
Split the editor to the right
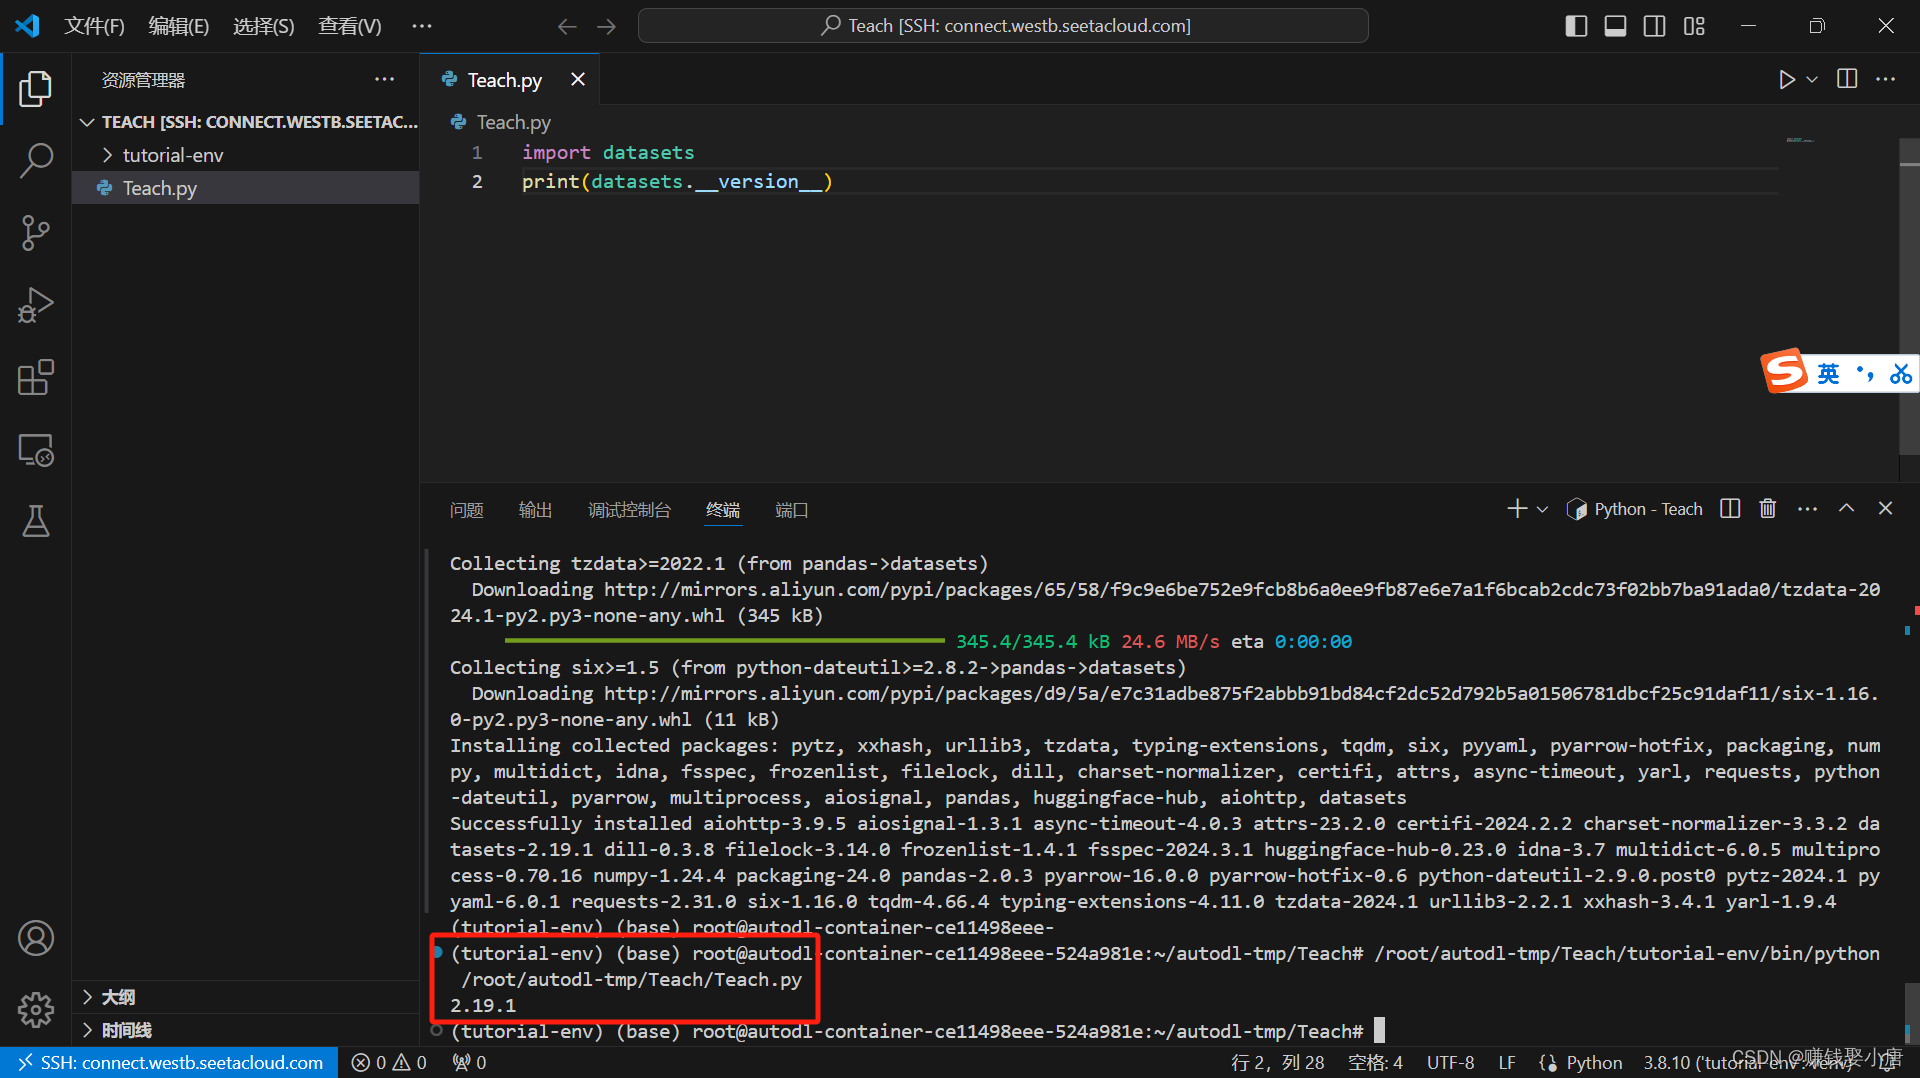click(1847, 79)
